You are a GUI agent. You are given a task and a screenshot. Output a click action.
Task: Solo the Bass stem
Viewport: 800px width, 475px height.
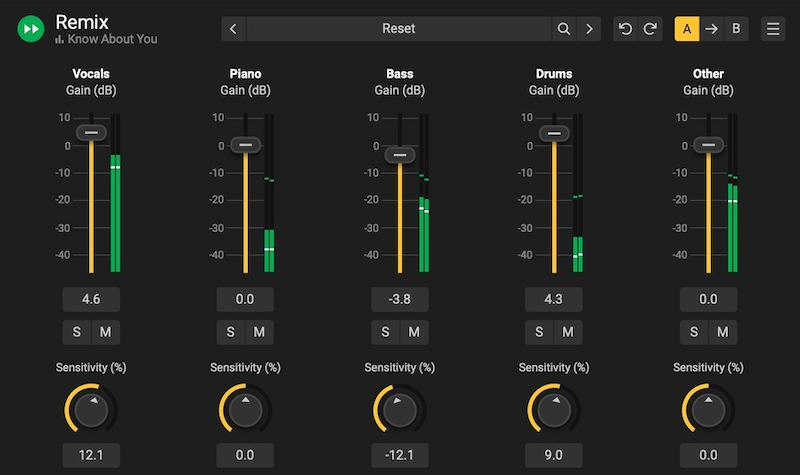[385, 332]
